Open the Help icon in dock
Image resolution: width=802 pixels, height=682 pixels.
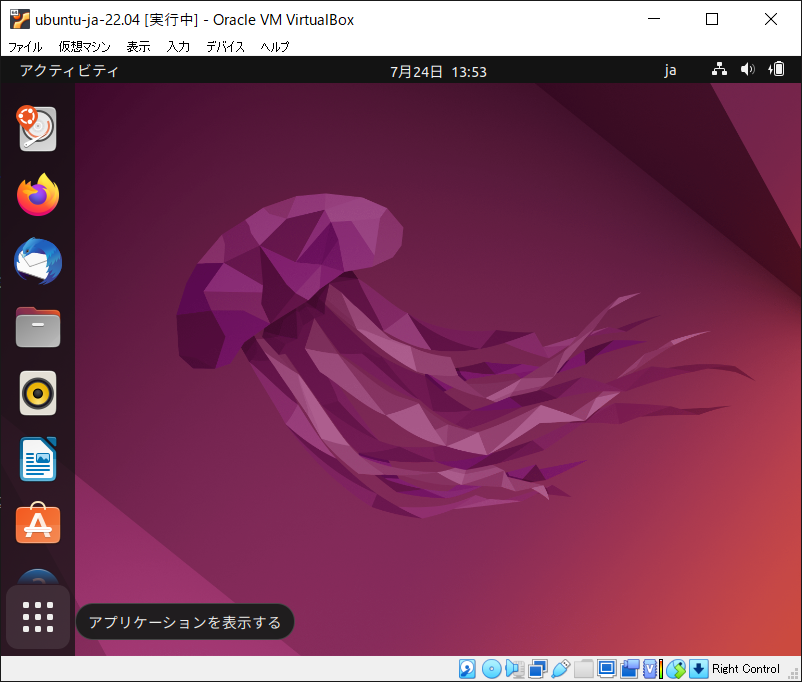(x=38, y=577)
